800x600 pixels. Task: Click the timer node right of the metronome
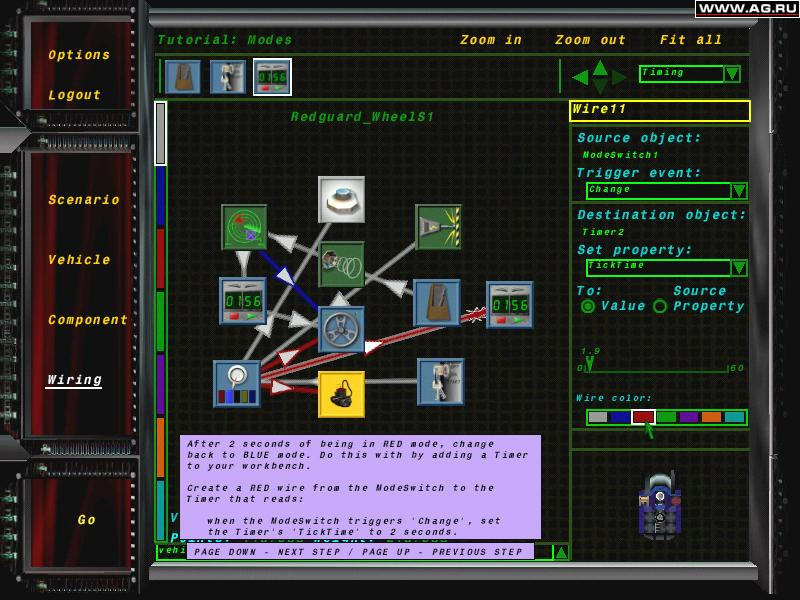[510, 305]
